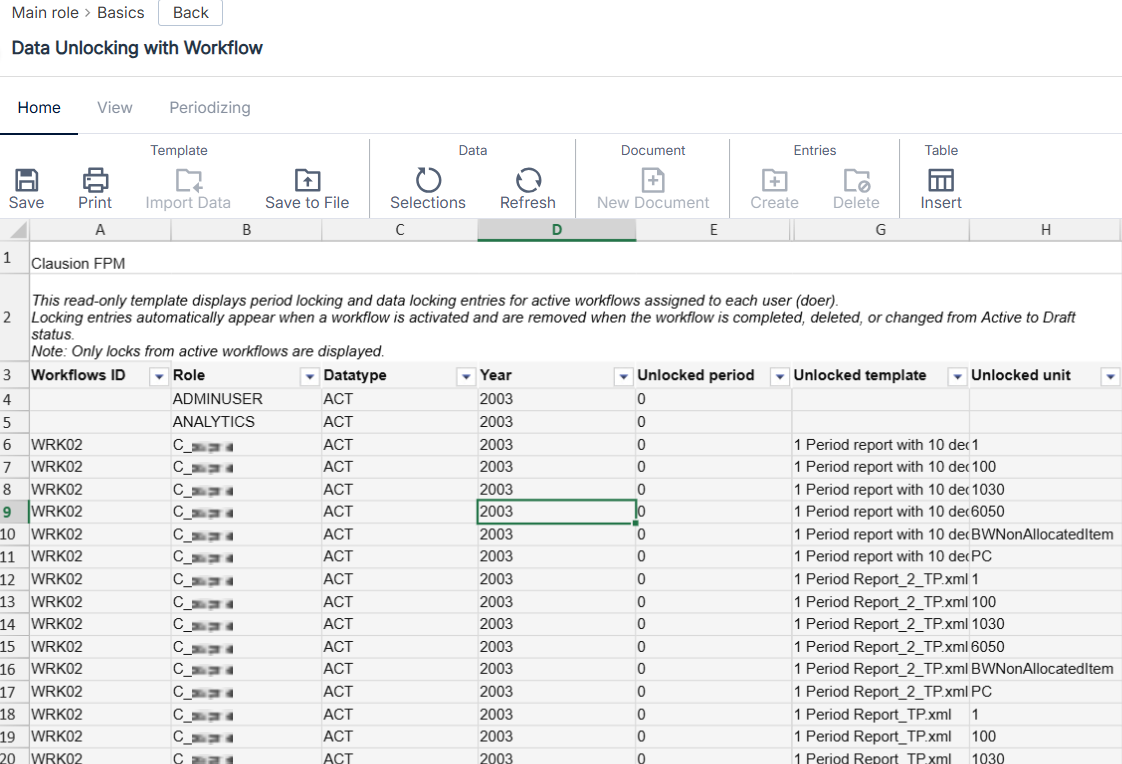
Task: Click unit cell 1030 in row 8
Action: tap(1045, 490)
